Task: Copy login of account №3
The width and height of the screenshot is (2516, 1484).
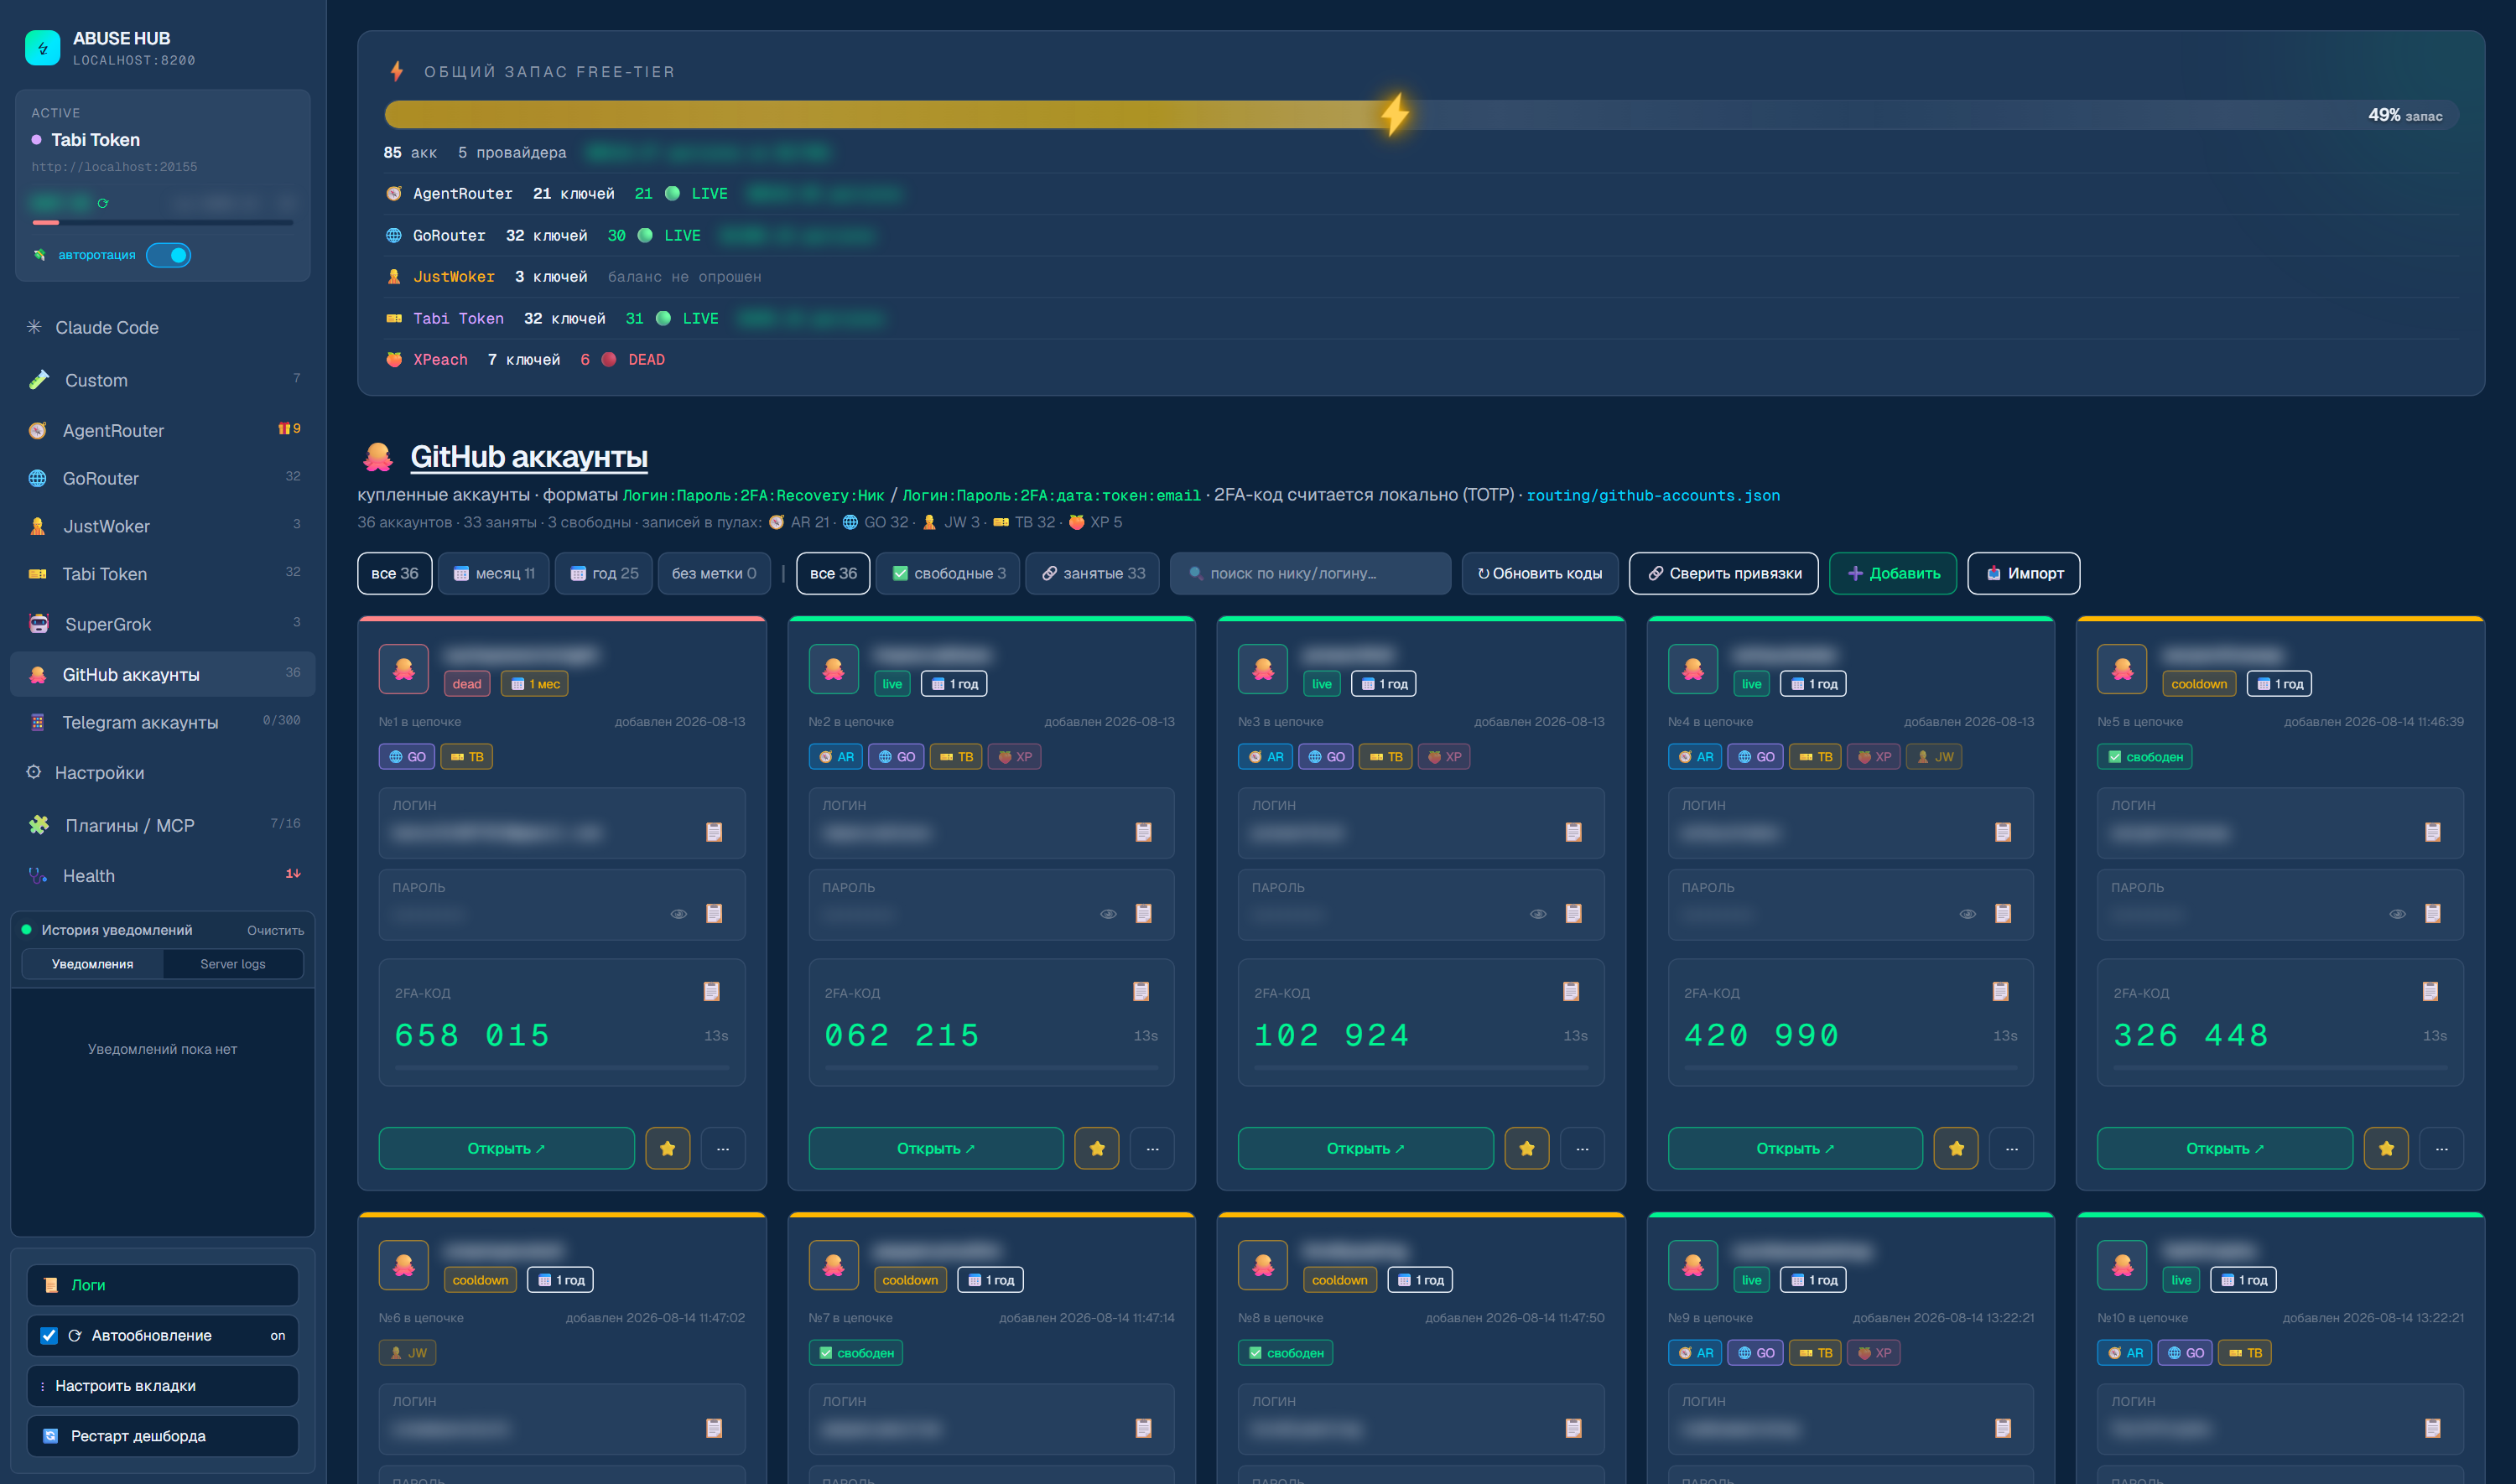Action: point(1573,832)
